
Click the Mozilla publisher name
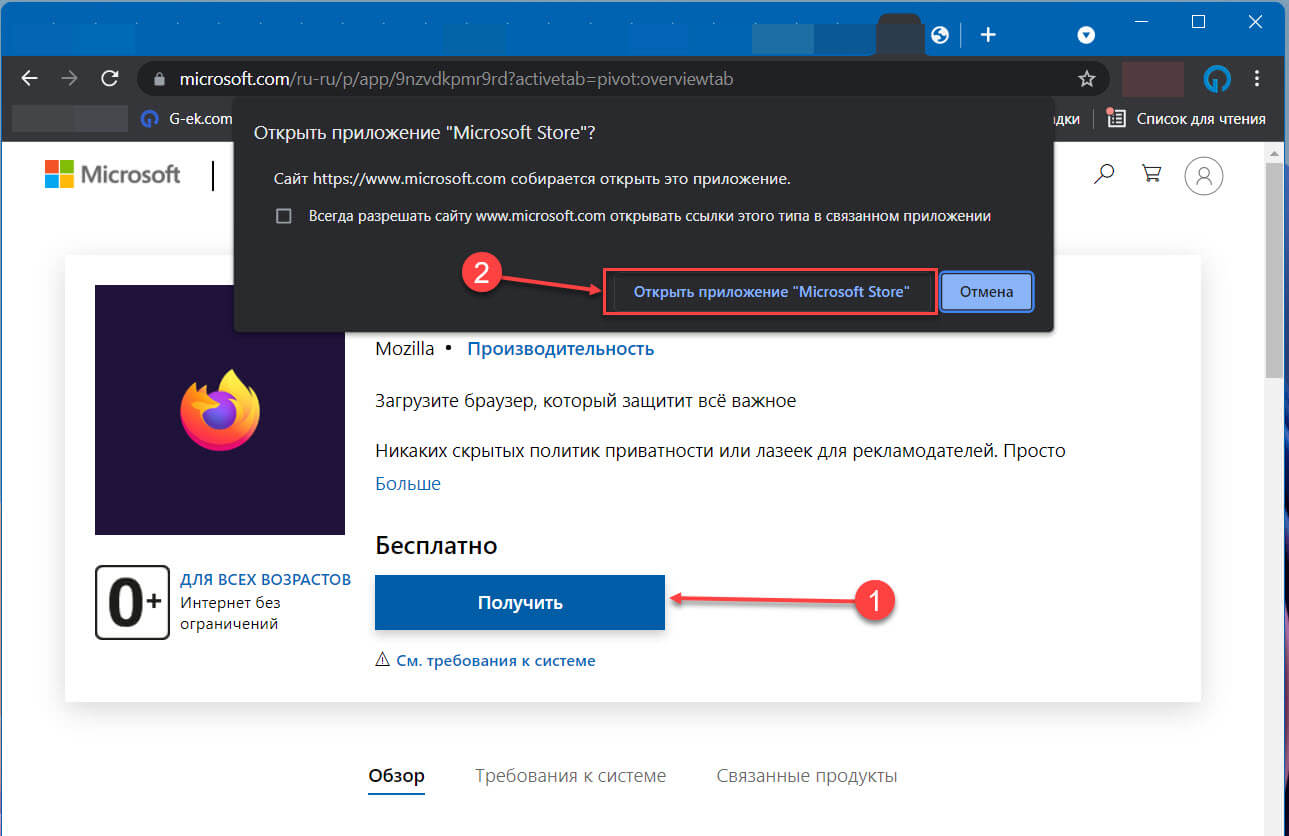tap(405, 348)
